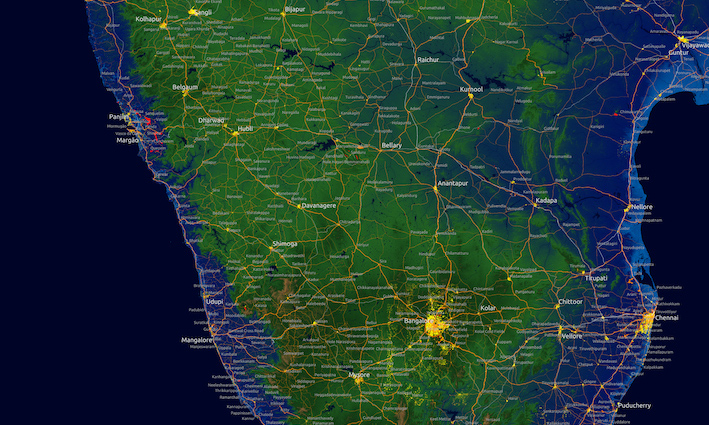Image resolution: width=709 pixels, height=425 pixels.
Task: Click the Mysore label on map
Action: [359, 375]
